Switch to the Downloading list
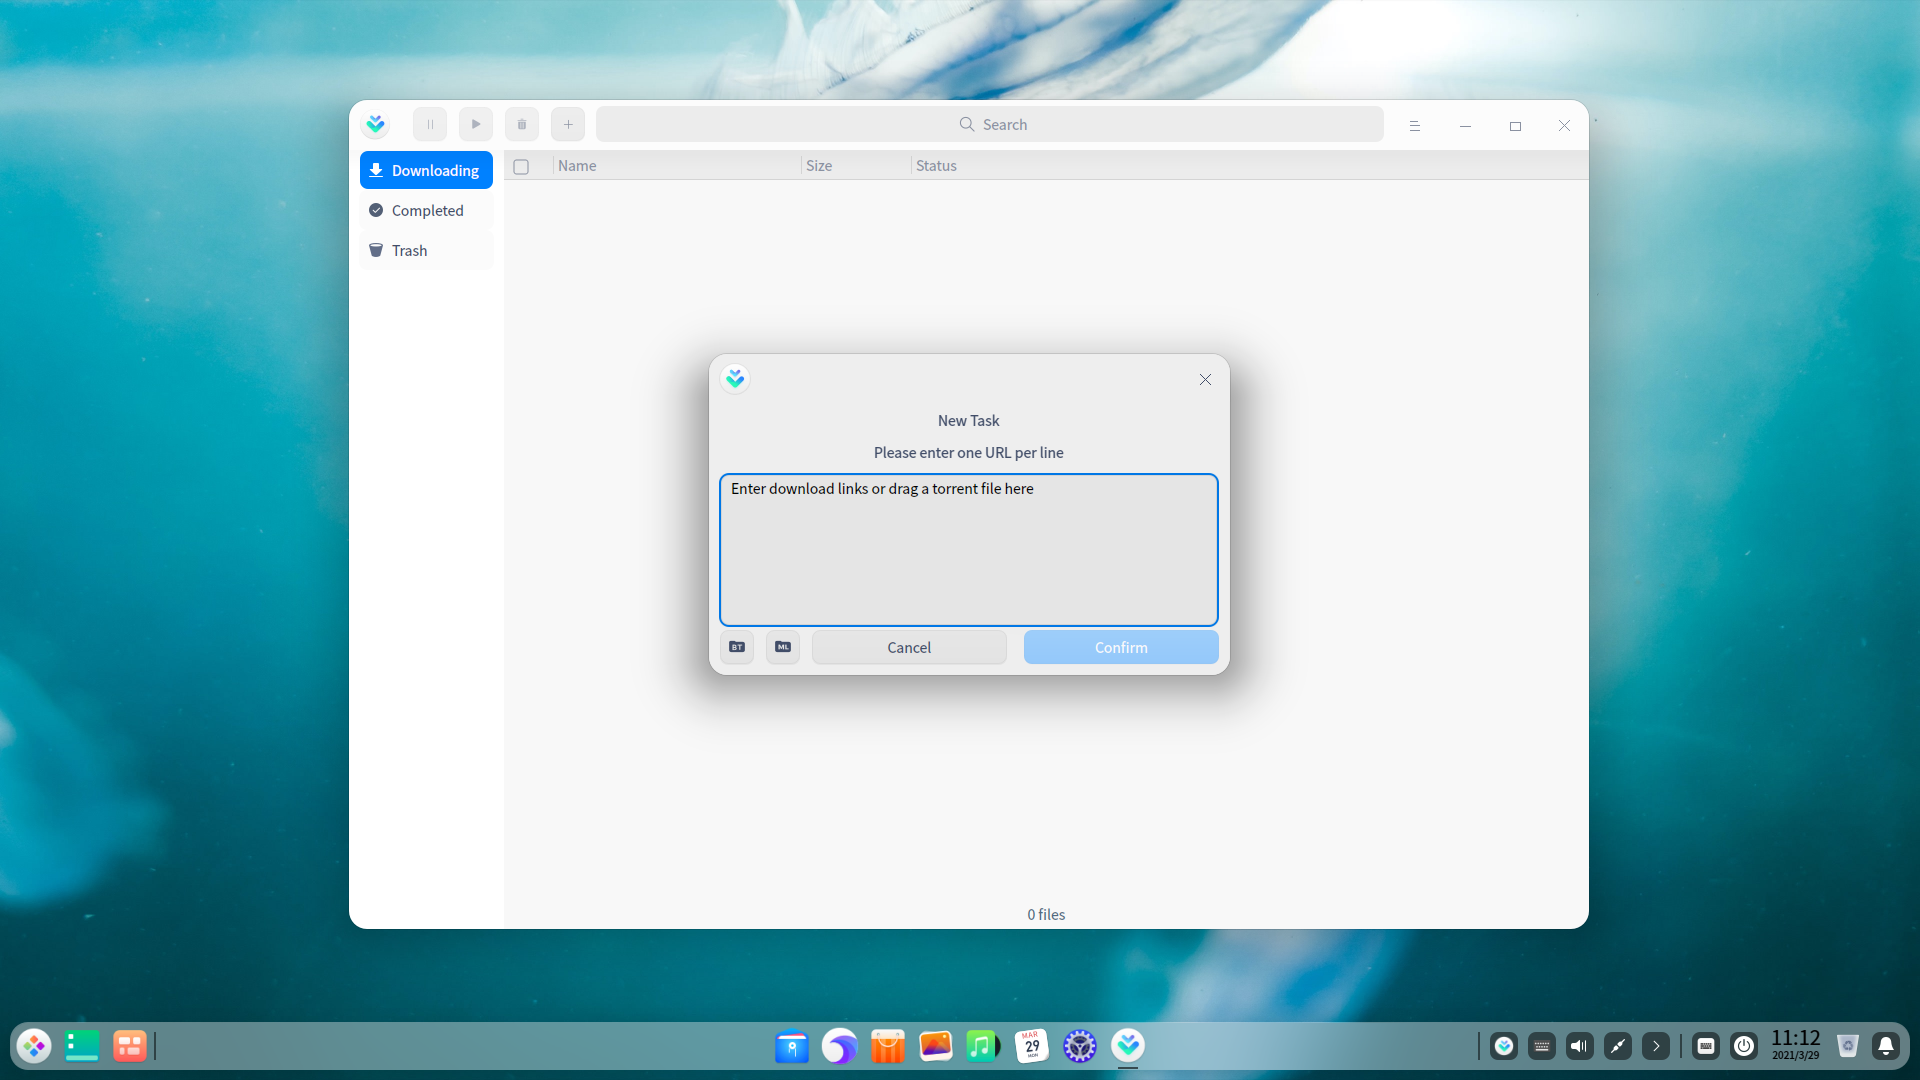This screenshot has height=1080, width=1920. tap(426, 171)
